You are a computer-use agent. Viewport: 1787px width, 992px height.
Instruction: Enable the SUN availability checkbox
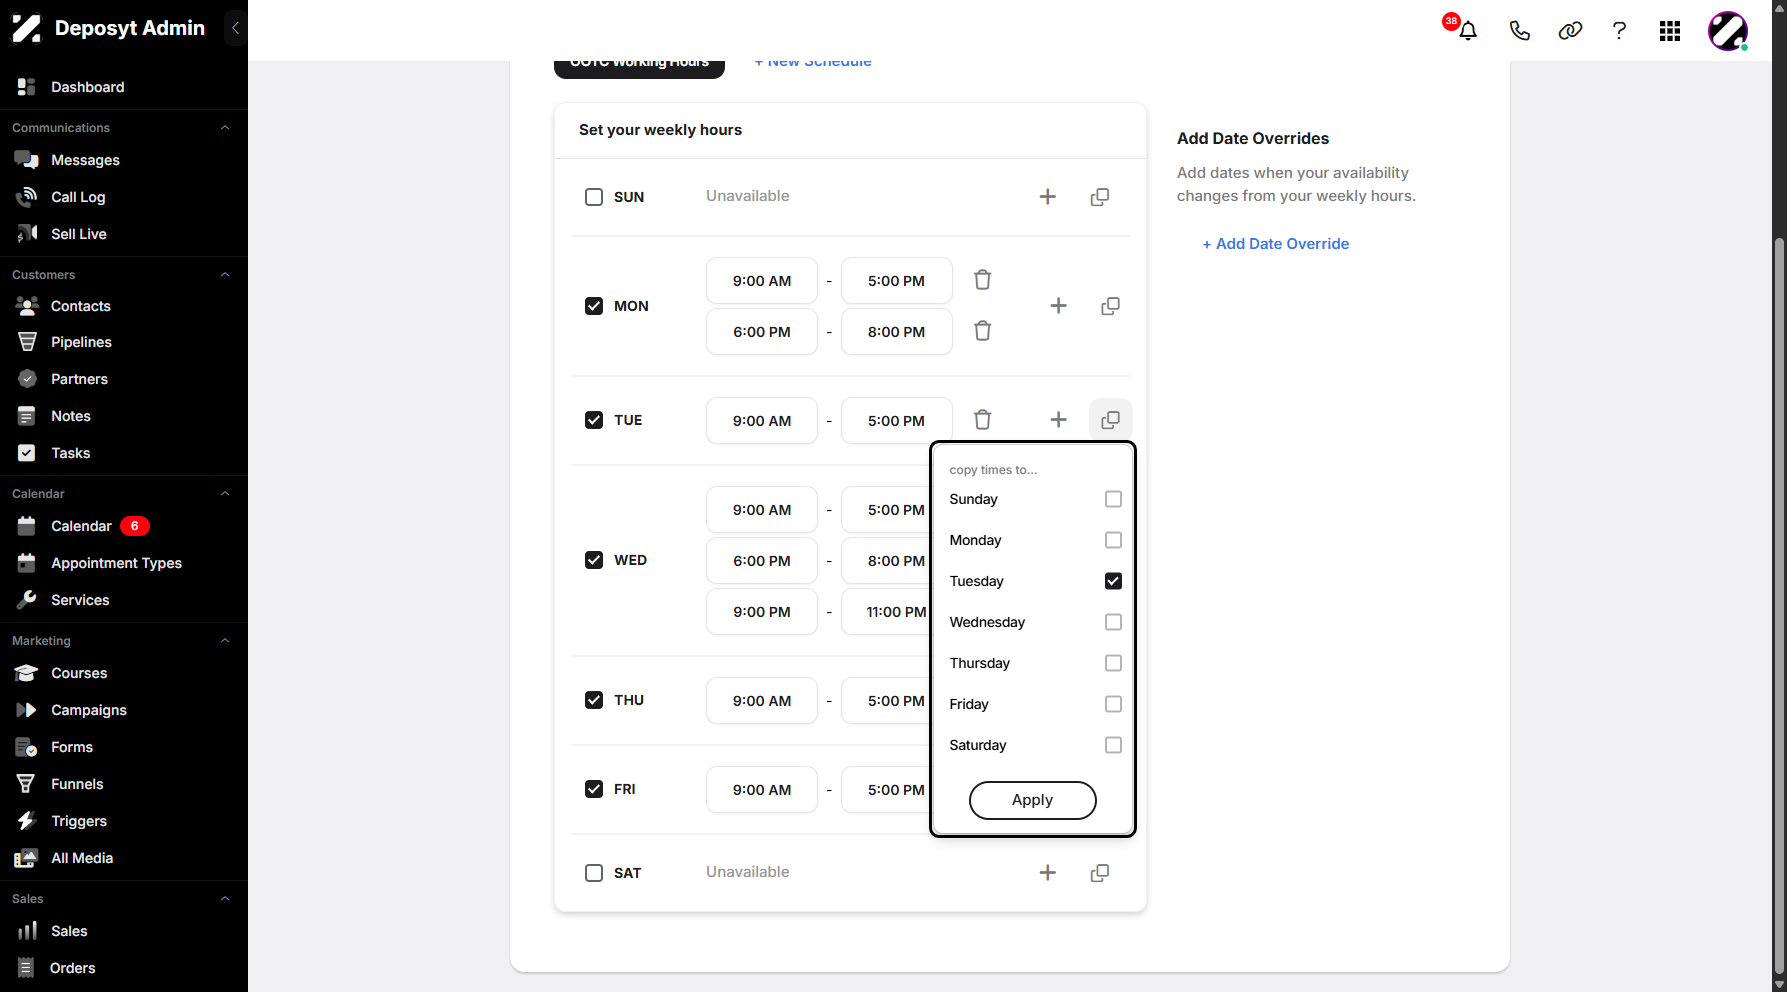pyautogui.click(x=594, y=197)
